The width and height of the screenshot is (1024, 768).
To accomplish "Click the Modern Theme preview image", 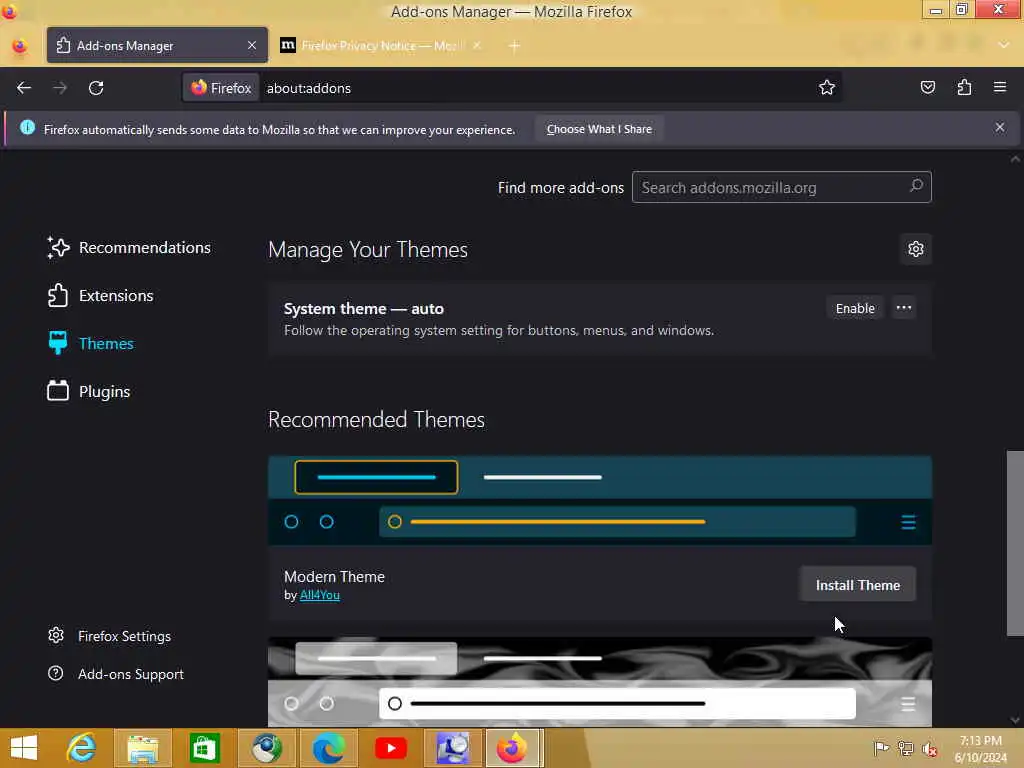I will click(600, 500).
